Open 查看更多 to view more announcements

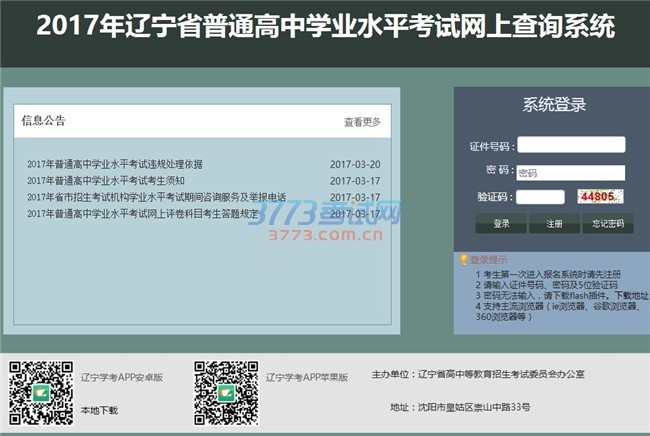pos(362,122)
